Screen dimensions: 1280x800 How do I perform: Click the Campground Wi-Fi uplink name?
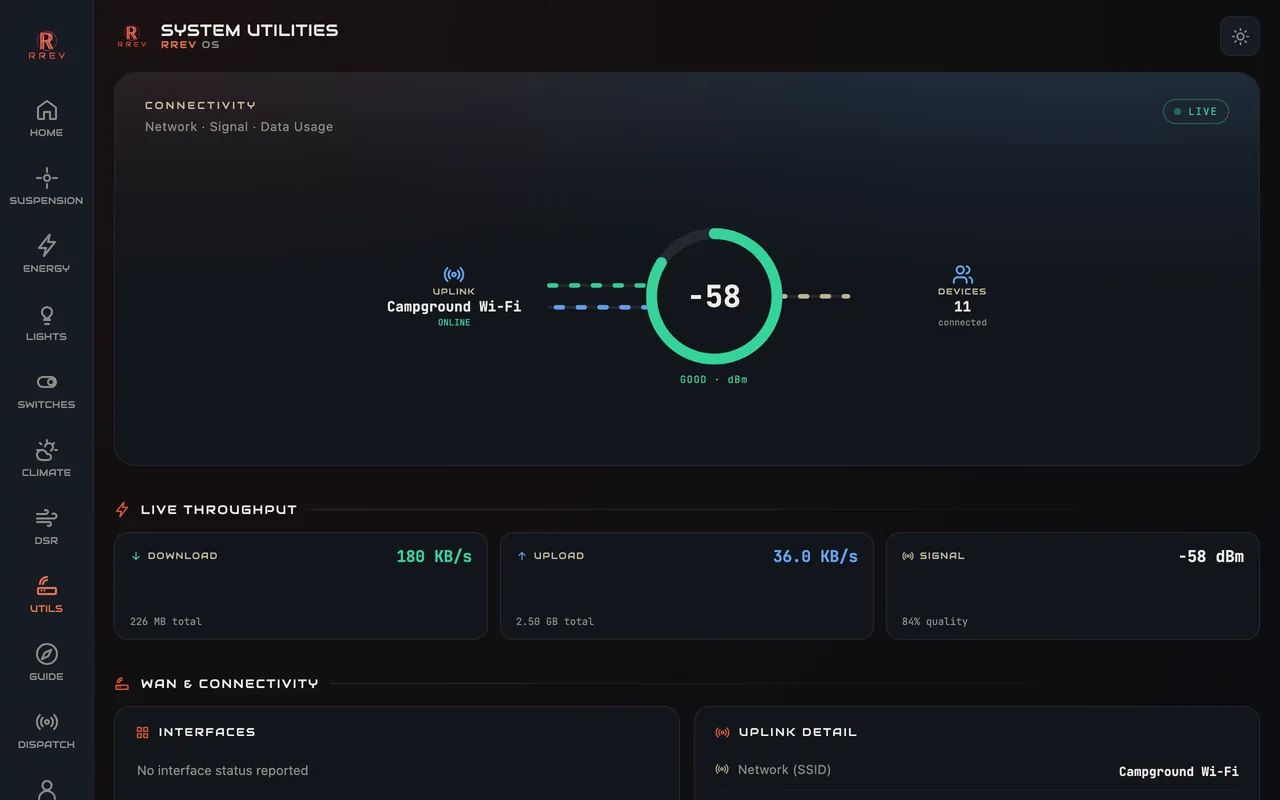[454, 307]
